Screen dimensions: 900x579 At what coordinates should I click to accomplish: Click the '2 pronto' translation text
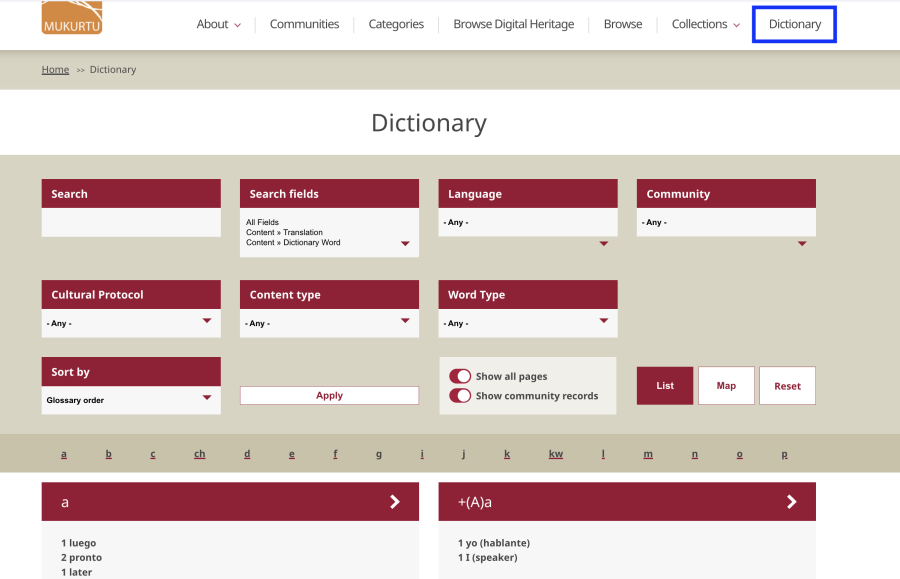[x=82, y=557]
